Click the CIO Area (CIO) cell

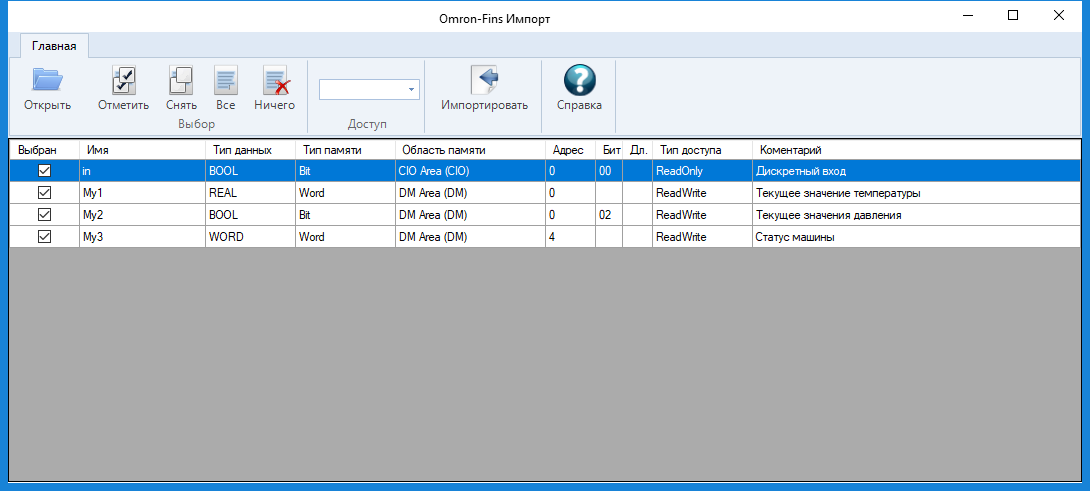(471, 170)
